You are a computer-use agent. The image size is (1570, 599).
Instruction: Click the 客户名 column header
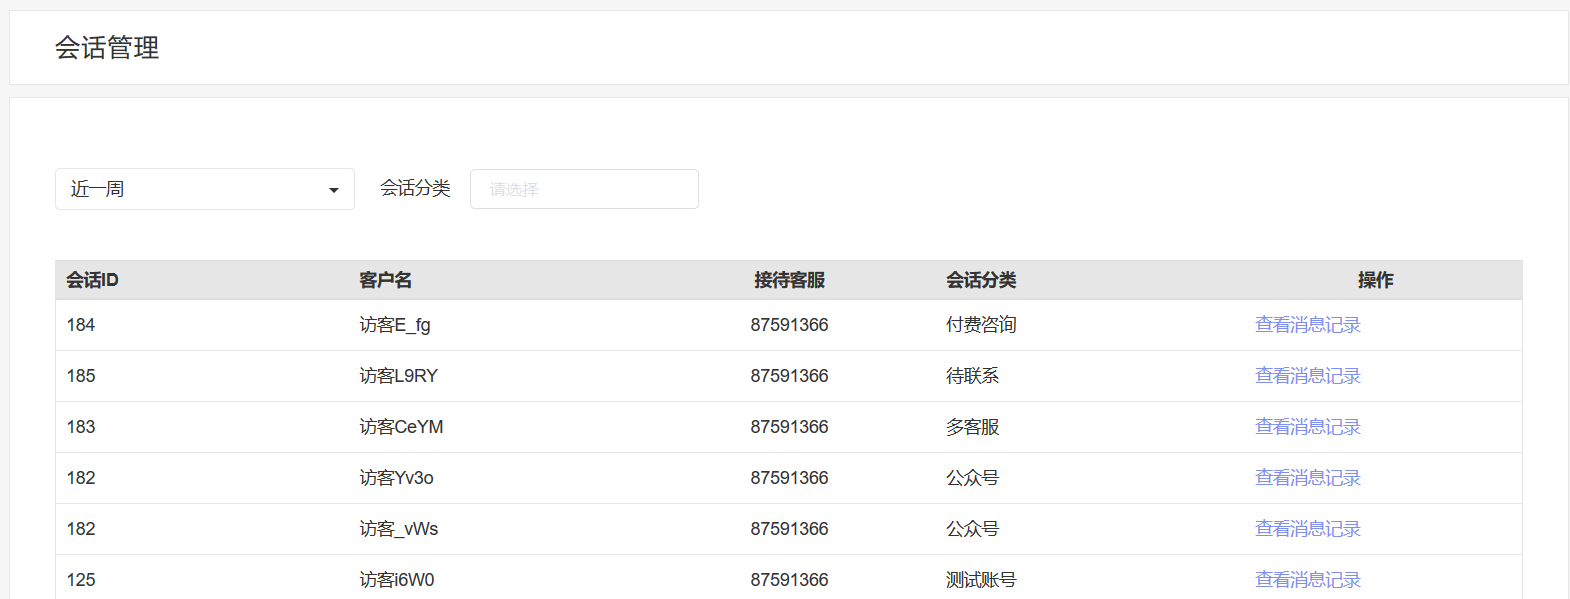point(385,280)
